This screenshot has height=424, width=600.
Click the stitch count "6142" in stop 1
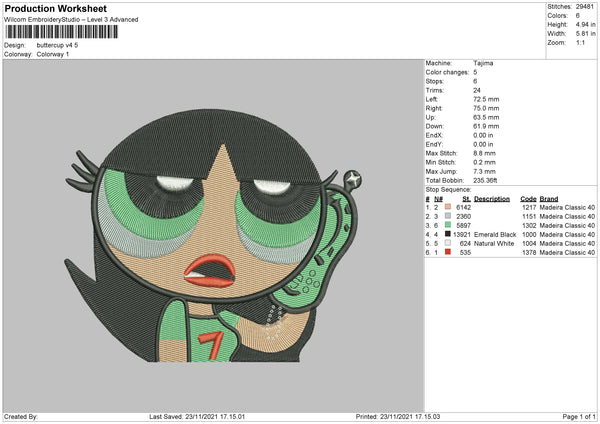(463, 207)
